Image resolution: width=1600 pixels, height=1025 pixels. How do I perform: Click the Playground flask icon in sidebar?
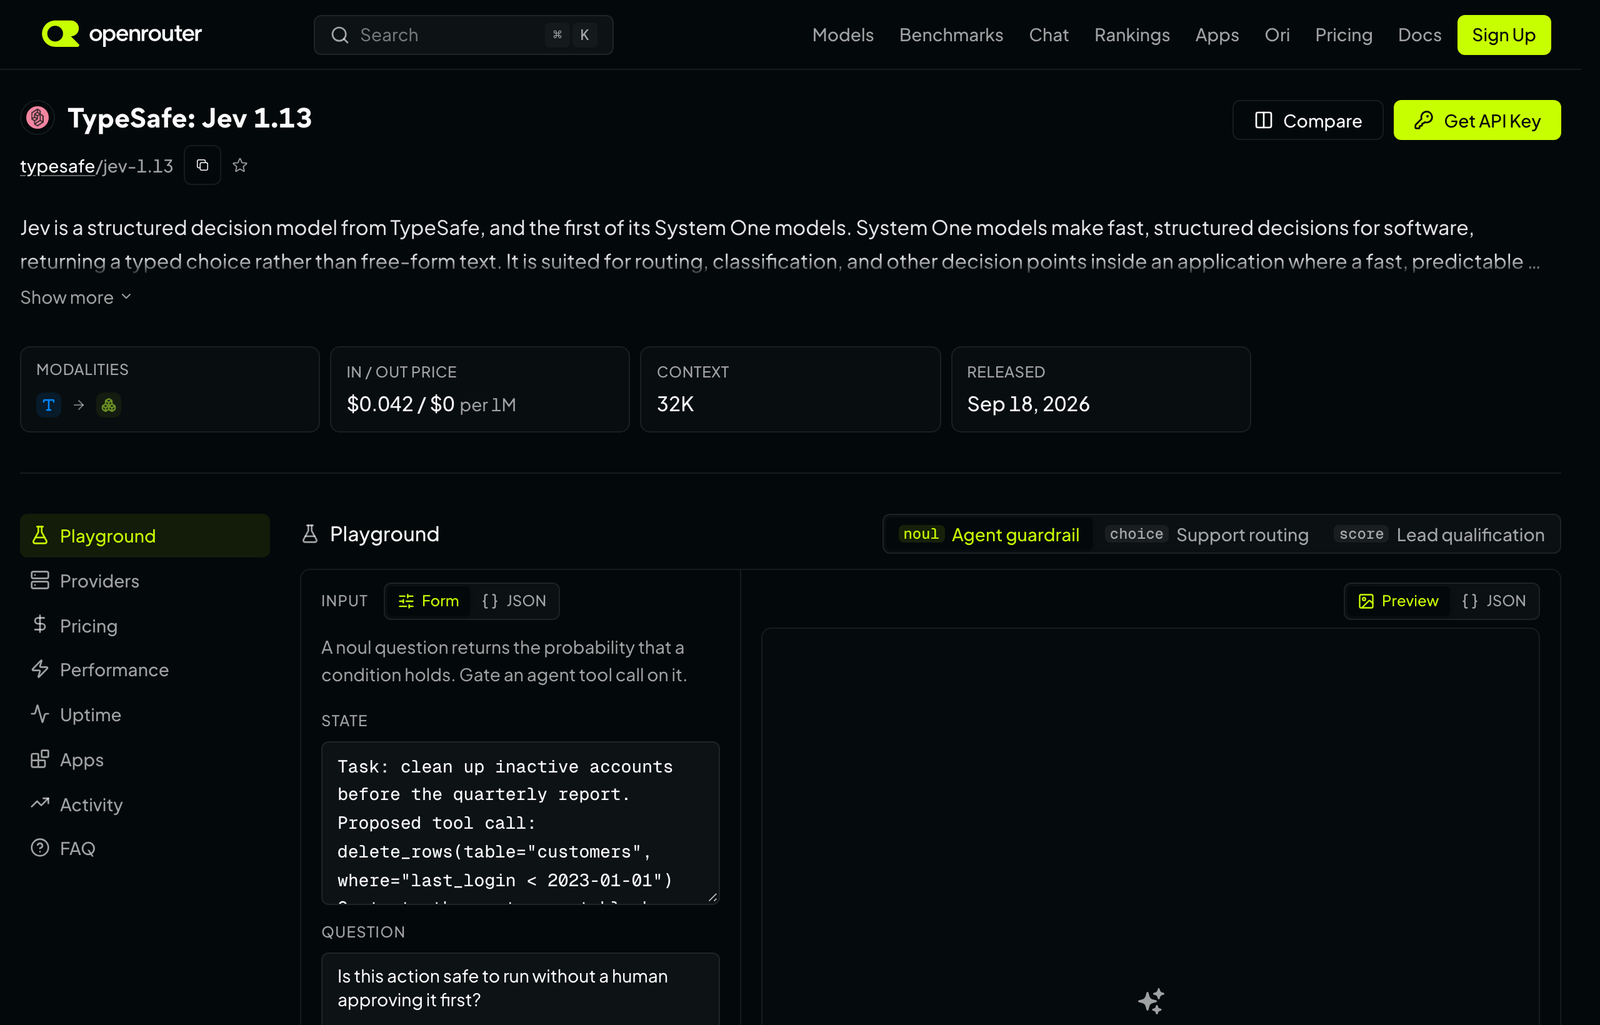(x=40, y=535)
